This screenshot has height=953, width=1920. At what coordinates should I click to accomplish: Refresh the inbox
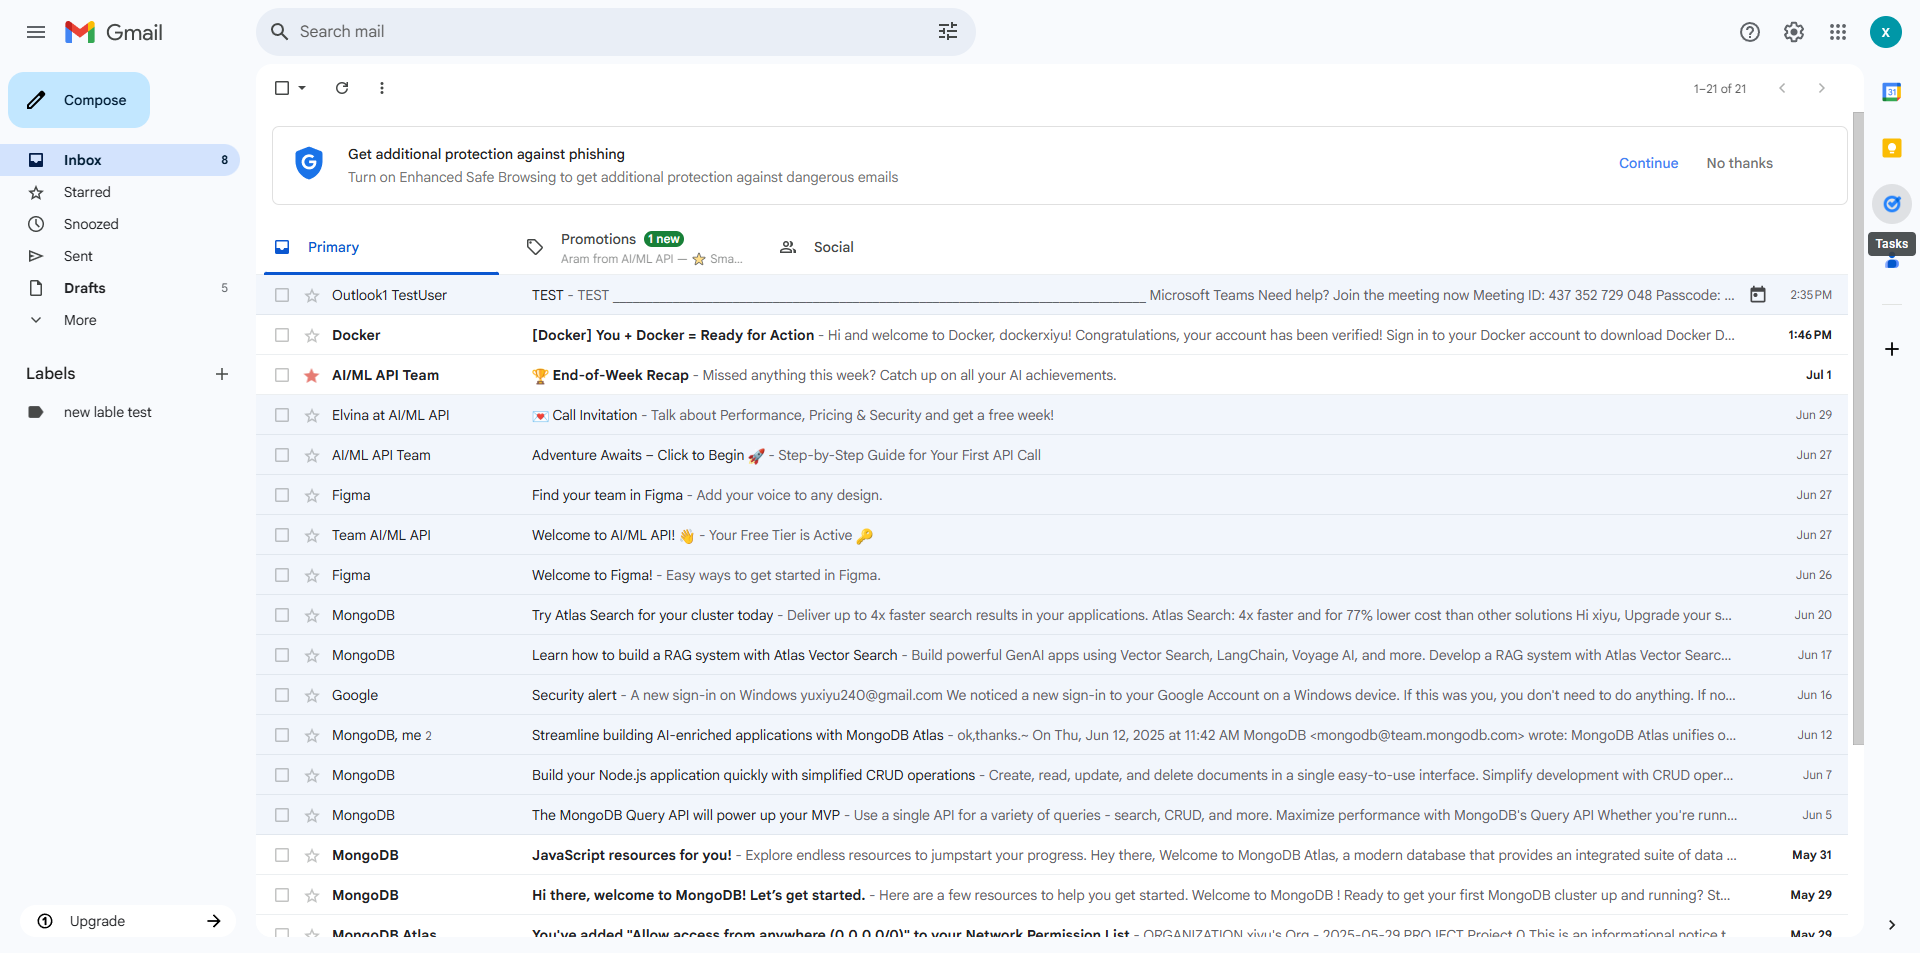pos(342,88)
